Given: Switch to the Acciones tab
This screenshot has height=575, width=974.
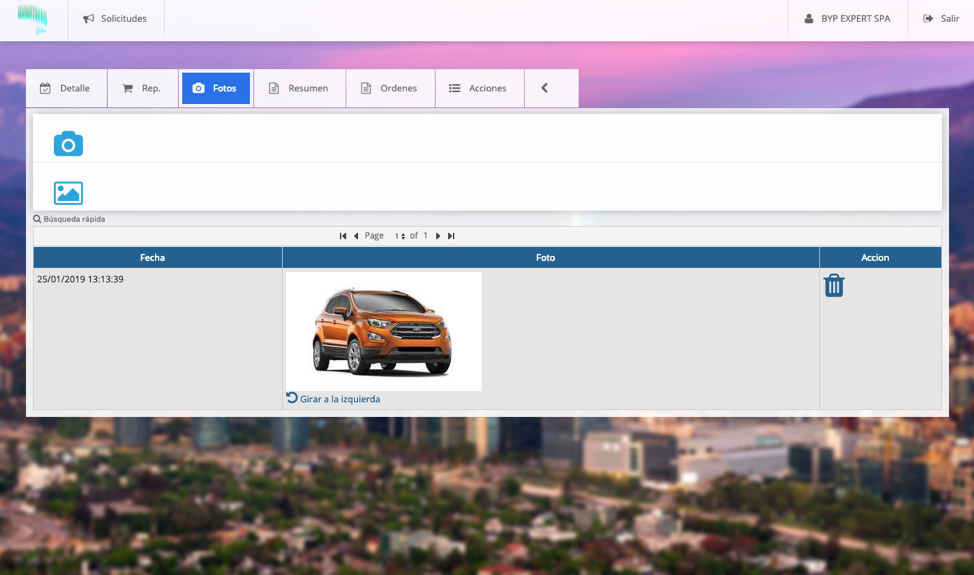Looking at the screenshot, I should (478, 88).
